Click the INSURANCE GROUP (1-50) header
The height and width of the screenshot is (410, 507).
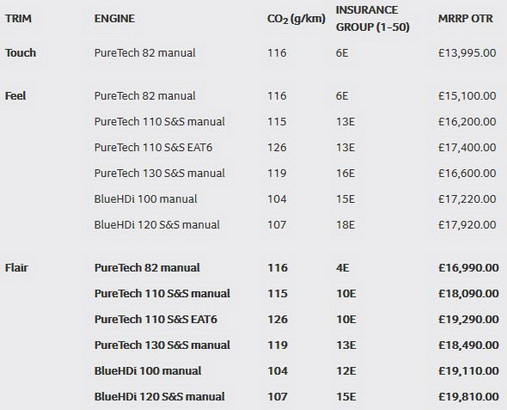tap(373, 19)
